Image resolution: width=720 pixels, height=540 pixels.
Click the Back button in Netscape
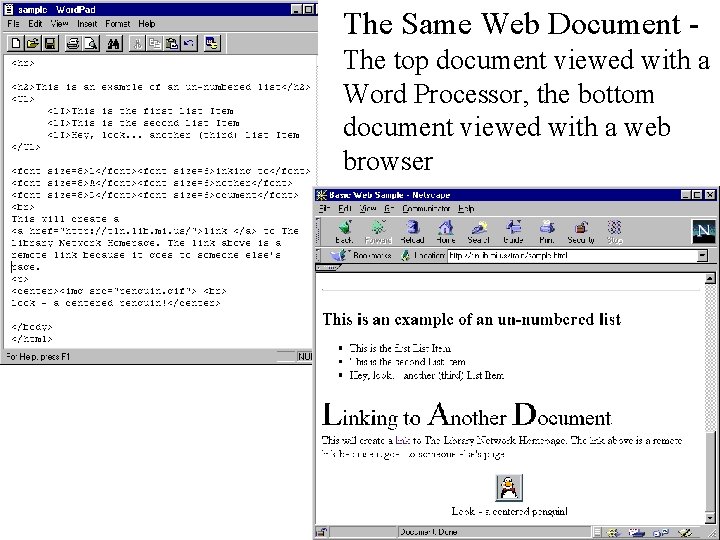[x=344, y=232]
